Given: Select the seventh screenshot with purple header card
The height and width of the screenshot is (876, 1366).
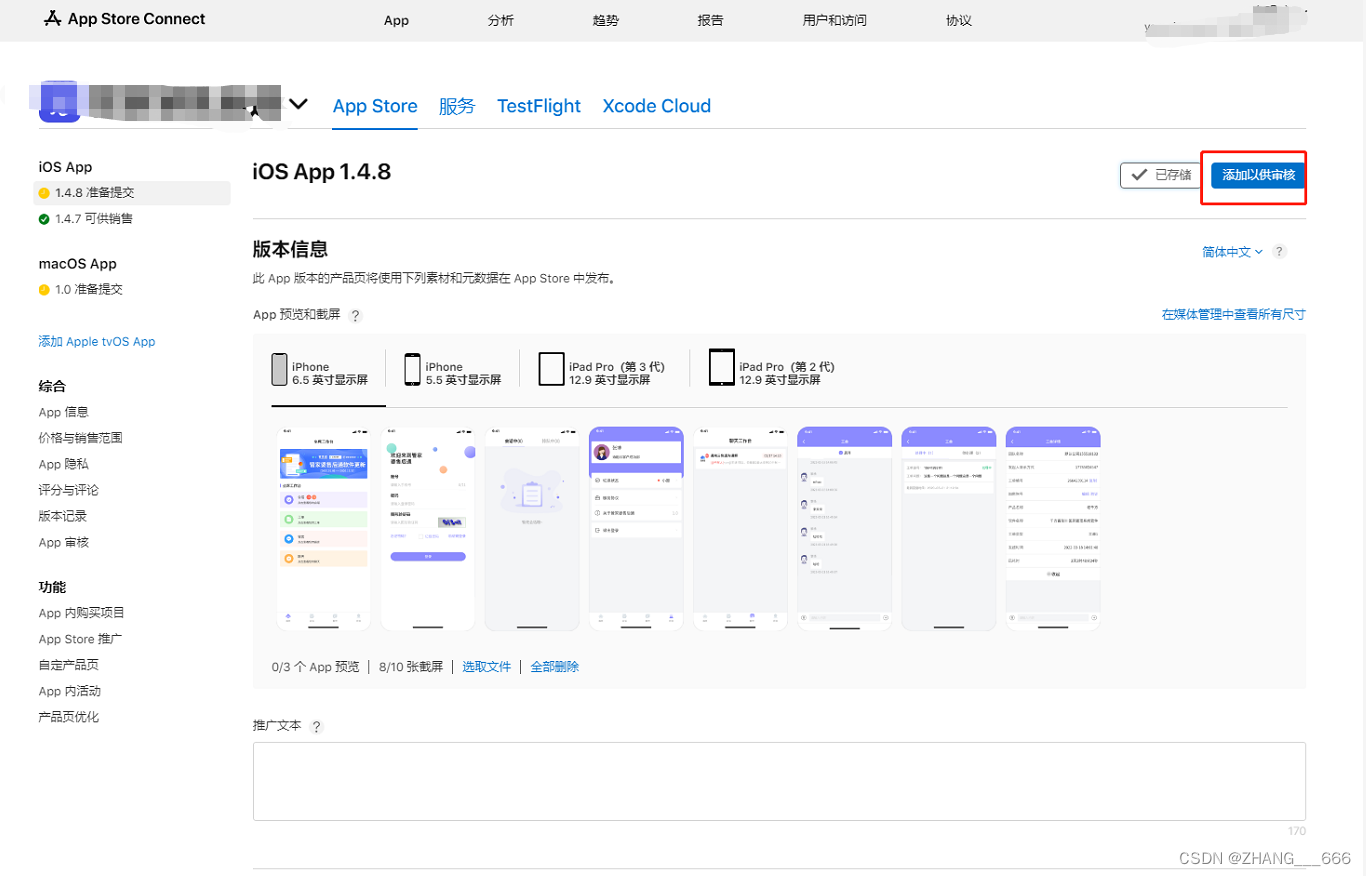Looking at the screenshot, I should click(x=948, y=529).
